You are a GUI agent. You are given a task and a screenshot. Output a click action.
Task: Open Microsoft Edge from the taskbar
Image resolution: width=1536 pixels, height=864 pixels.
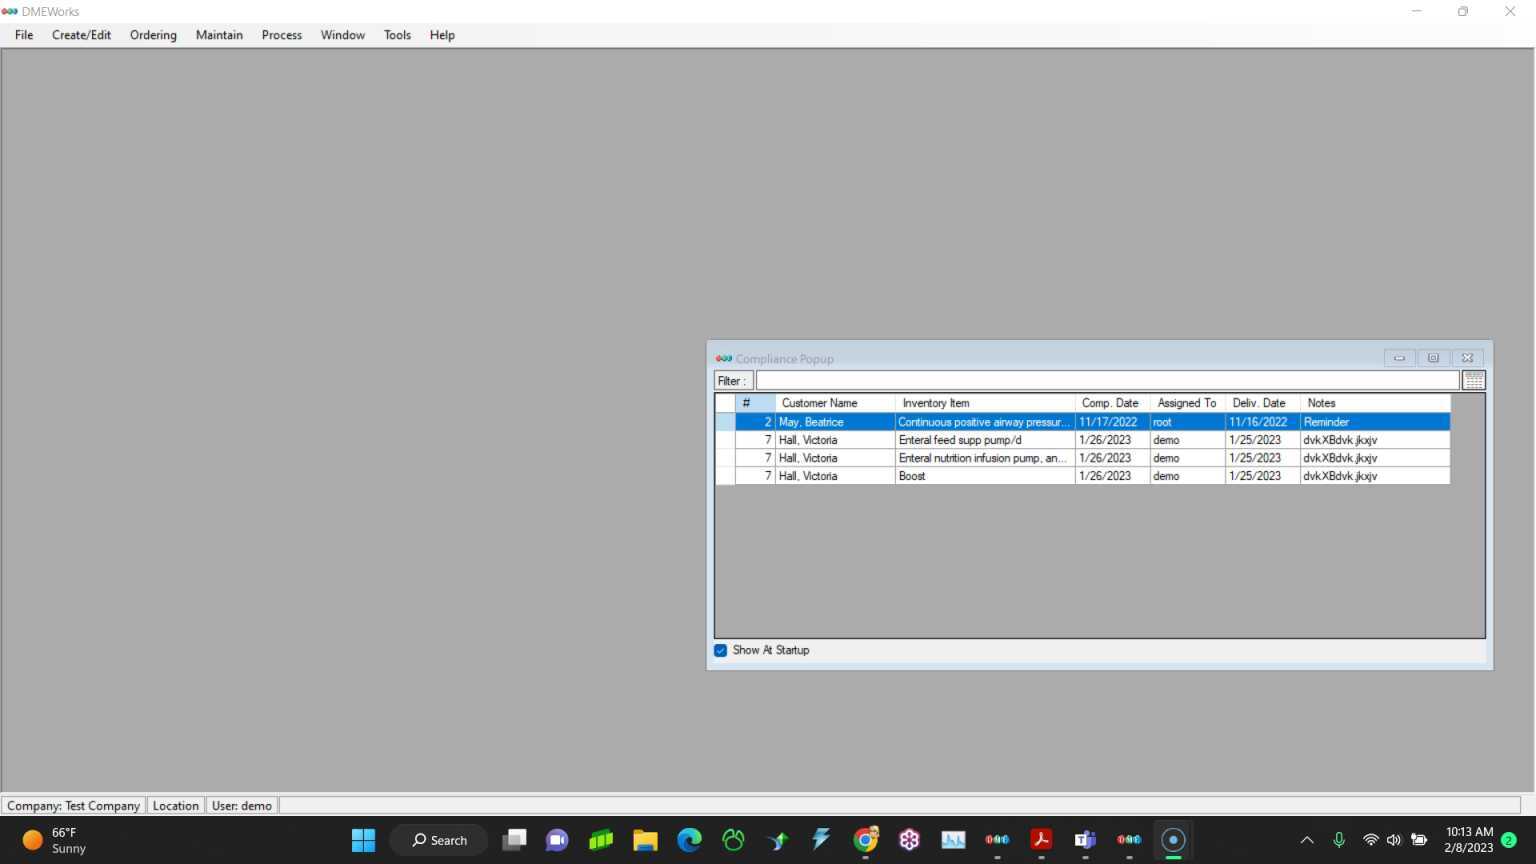tap(689, 840)
